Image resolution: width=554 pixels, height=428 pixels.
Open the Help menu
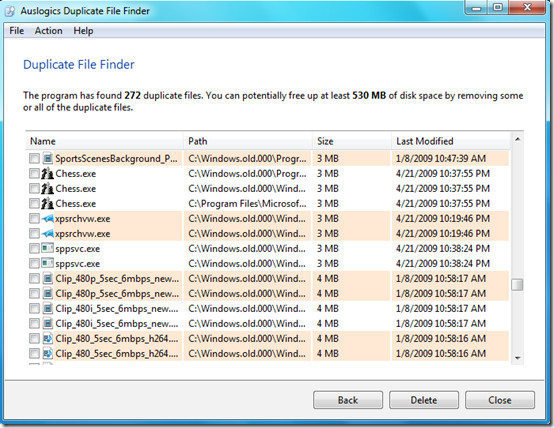point(83,31)
